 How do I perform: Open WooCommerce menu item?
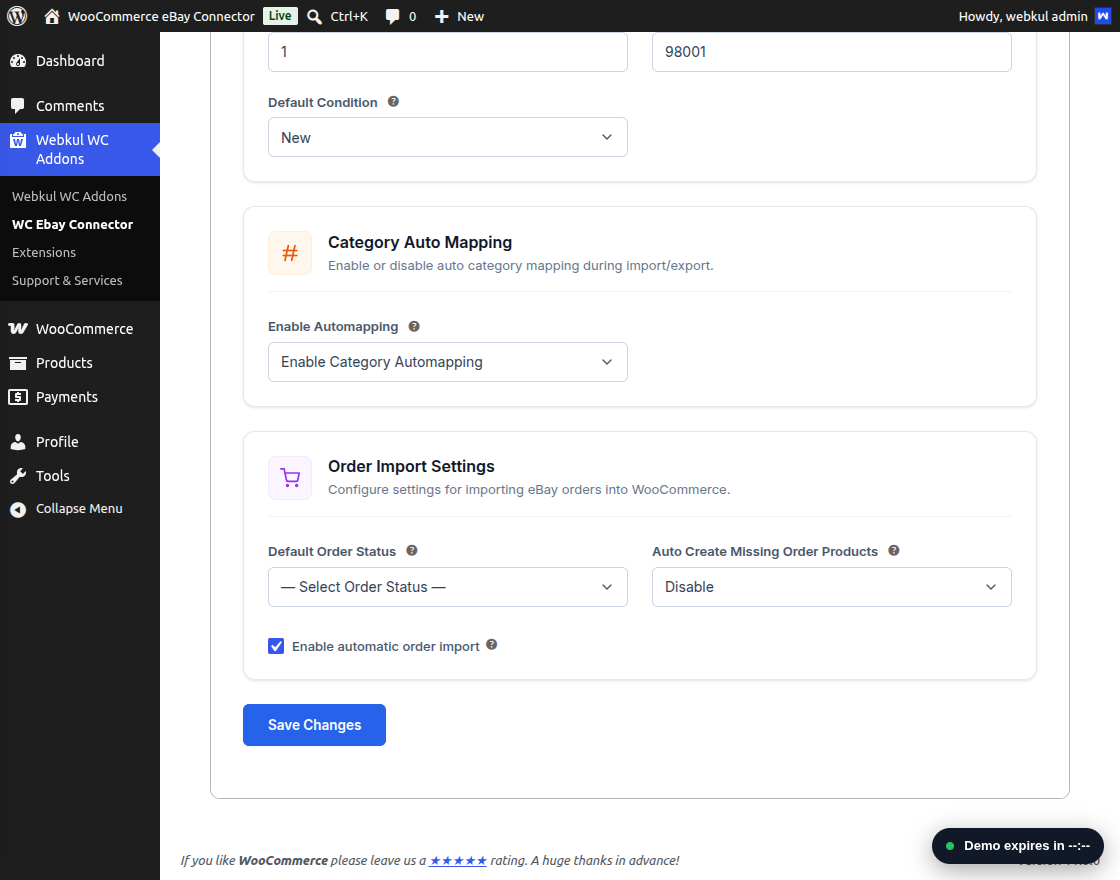pyautogui.click(x=80, y=329)
